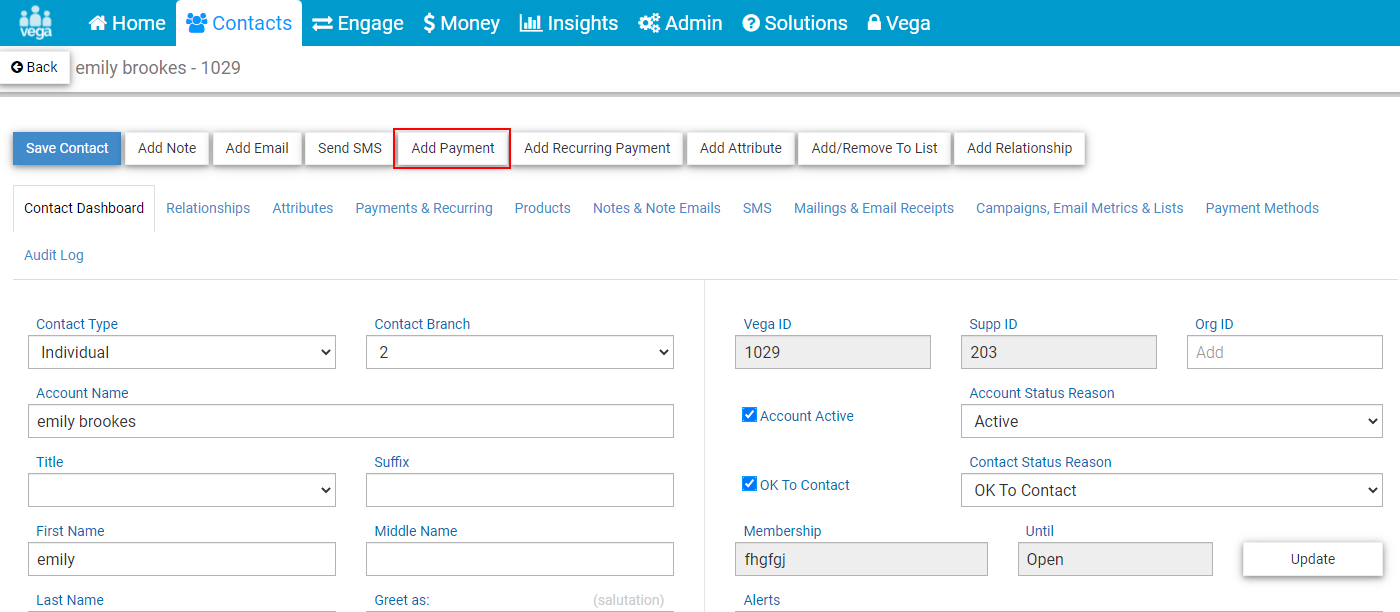Viewport: 1400px width, 612px height.
Task: Open the Contact Status Reason dropdown
Action: pyautogui.click(x=1172, y=490)
